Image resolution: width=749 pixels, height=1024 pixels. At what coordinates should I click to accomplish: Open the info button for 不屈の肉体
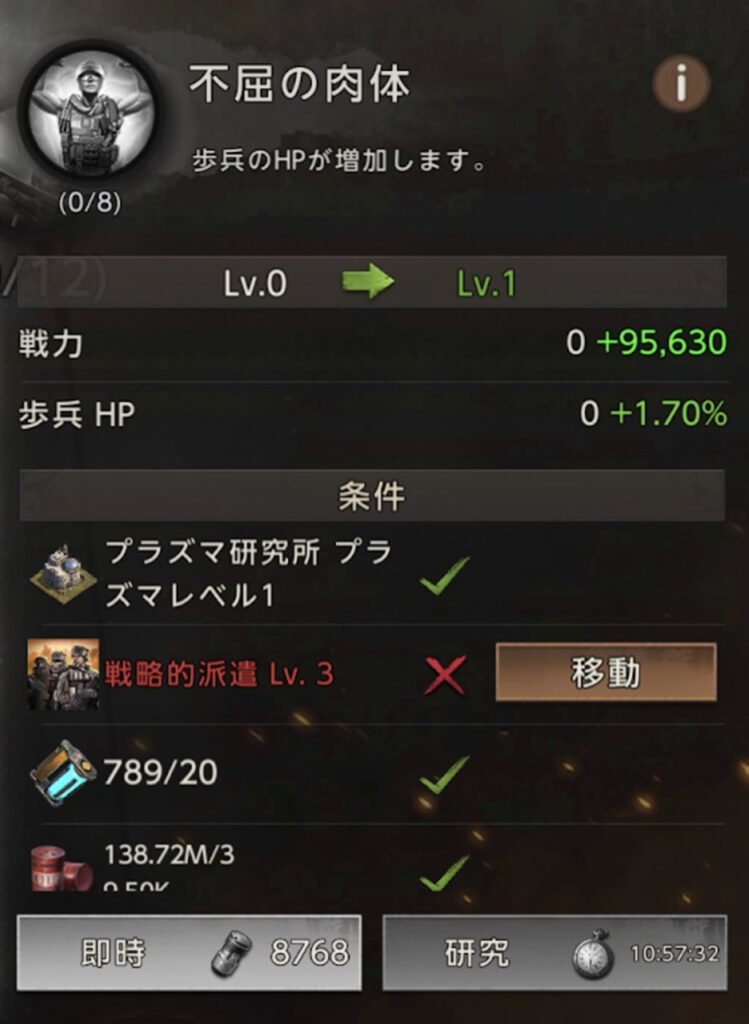[x=681, y=84]
